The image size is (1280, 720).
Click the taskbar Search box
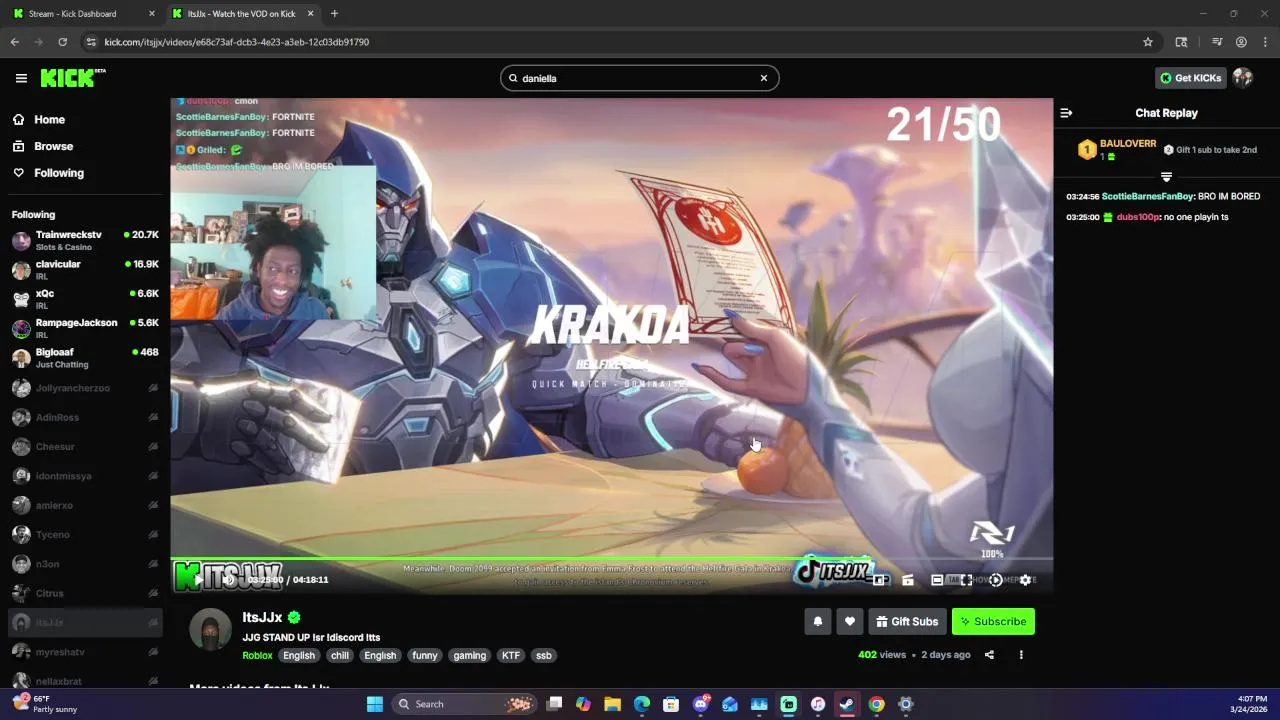point(463,704)
